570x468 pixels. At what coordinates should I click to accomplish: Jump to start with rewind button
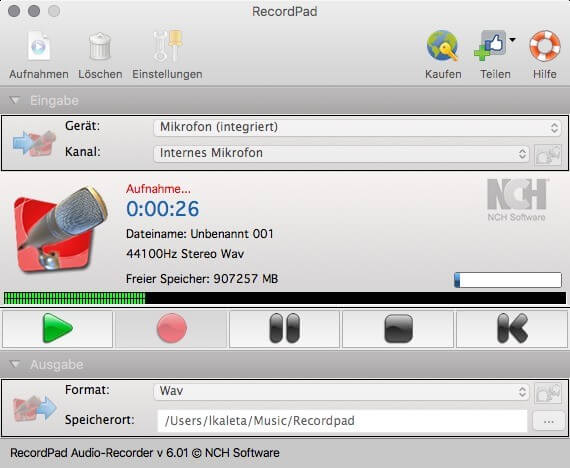[512, 329]
